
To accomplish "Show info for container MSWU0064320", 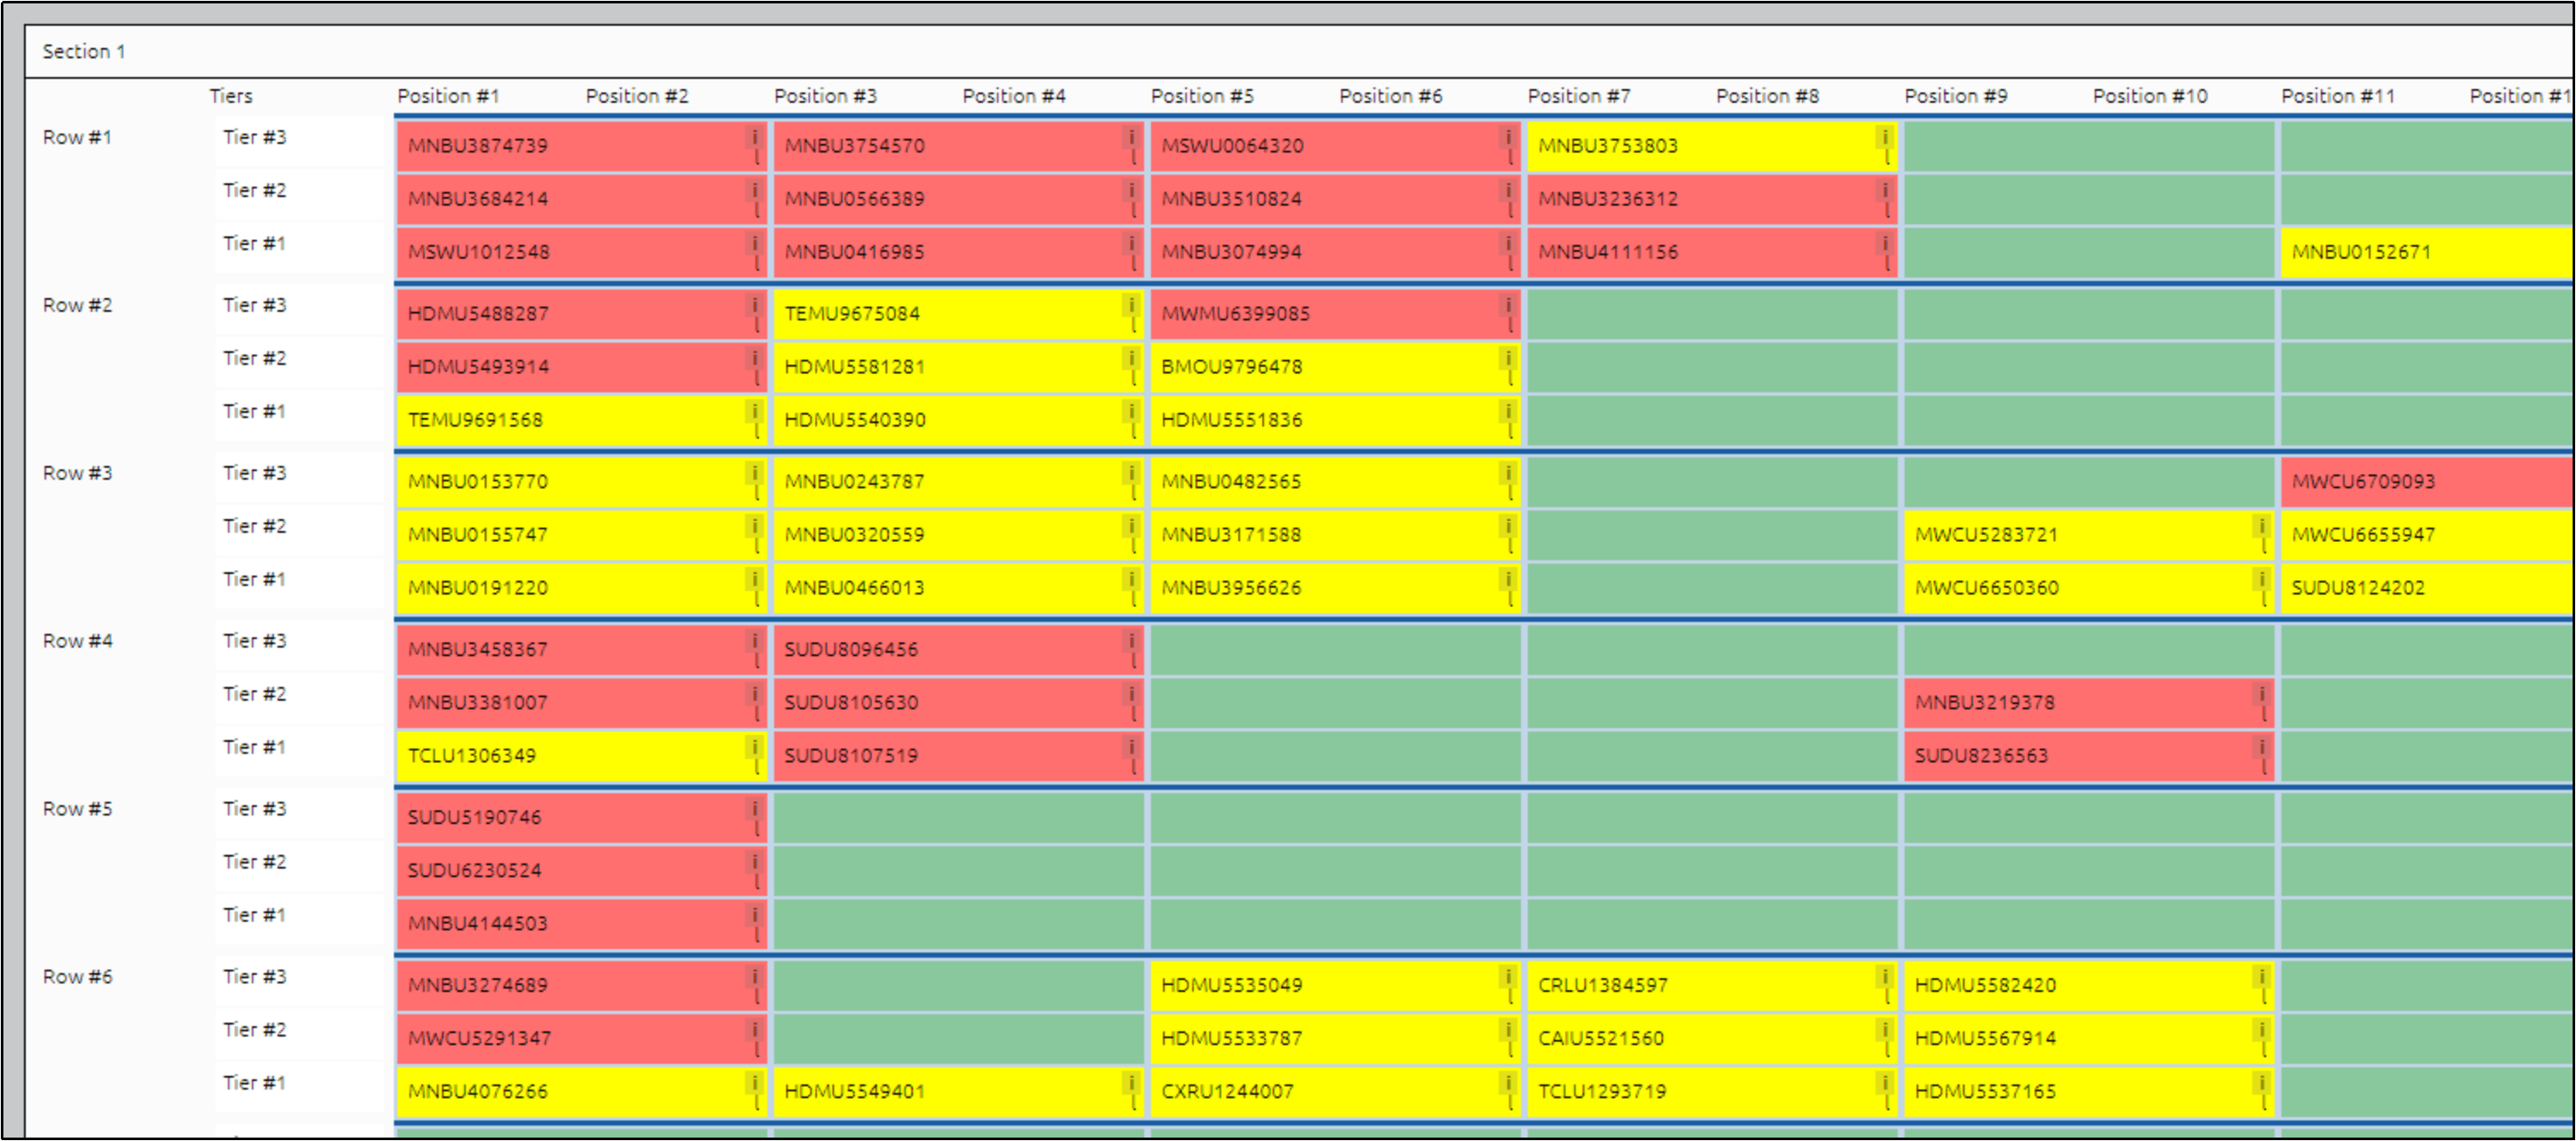I will [x=1508, y=137].
